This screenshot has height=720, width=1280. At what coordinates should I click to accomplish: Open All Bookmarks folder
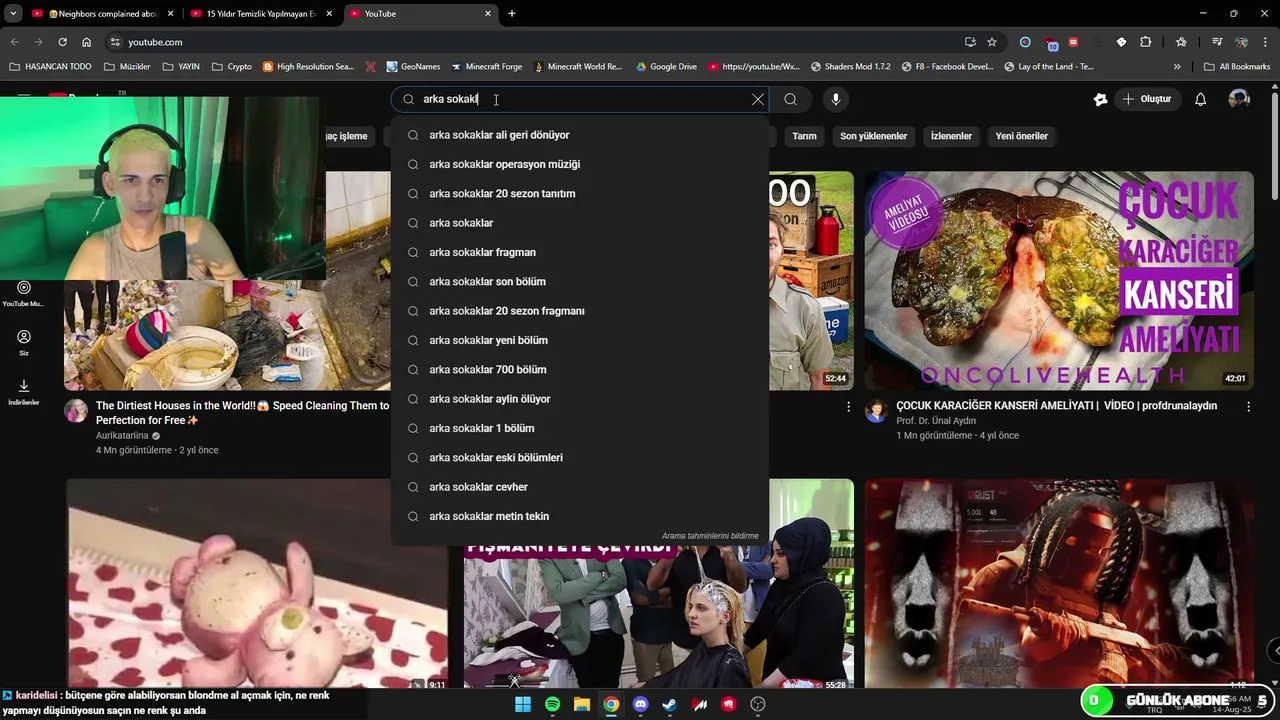click(x=1238, y=67)
